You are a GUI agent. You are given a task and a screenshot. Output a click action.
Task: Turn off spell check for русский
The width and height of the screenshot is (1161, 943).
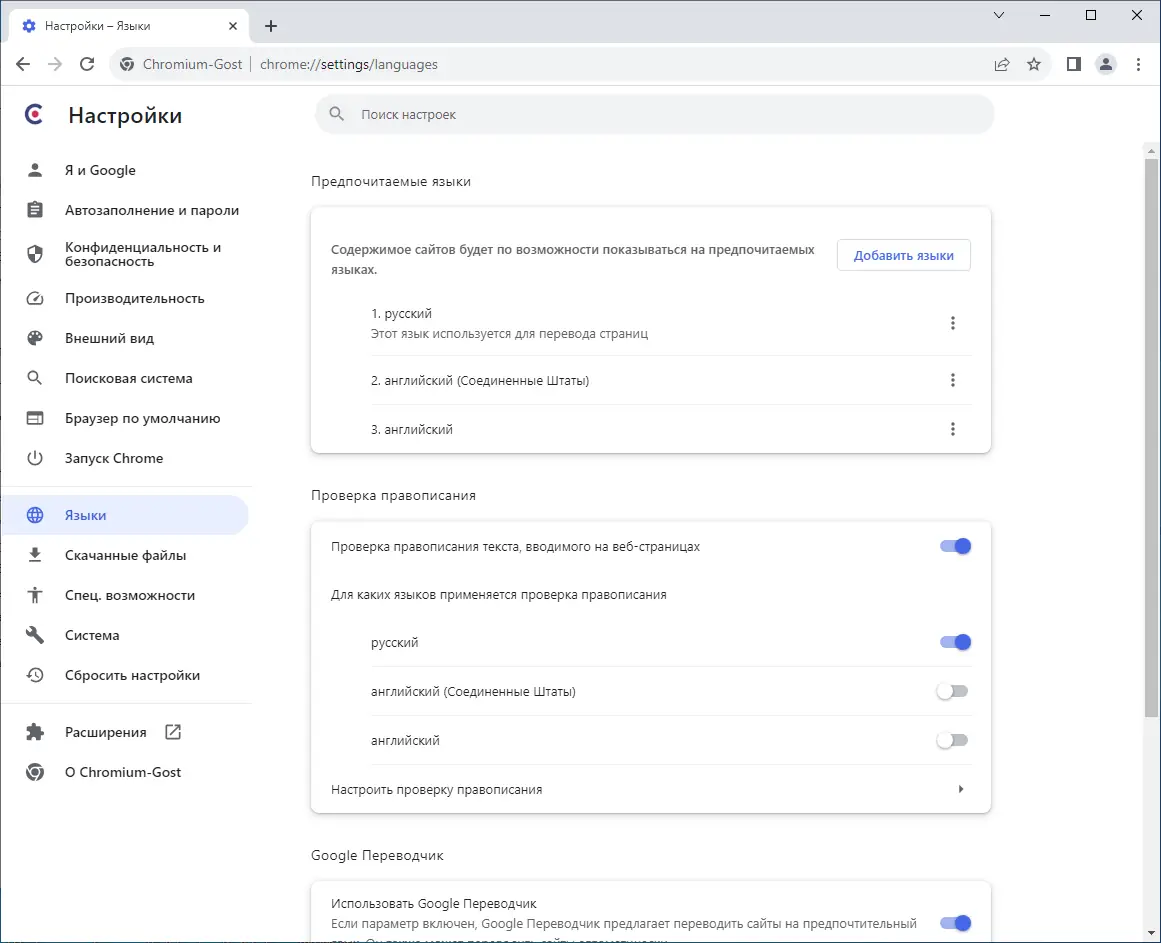point(955,642)
